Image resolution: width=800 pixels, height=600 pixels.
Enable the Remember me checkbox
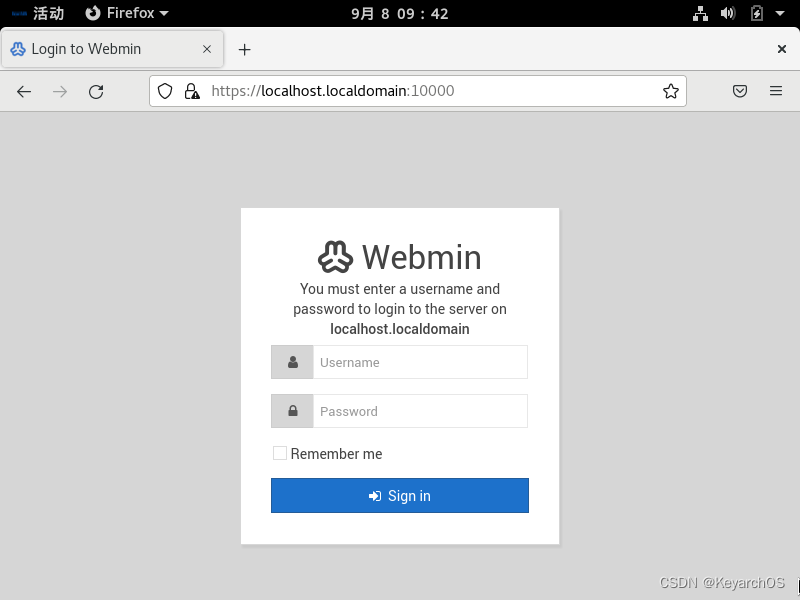click(280, 453)
